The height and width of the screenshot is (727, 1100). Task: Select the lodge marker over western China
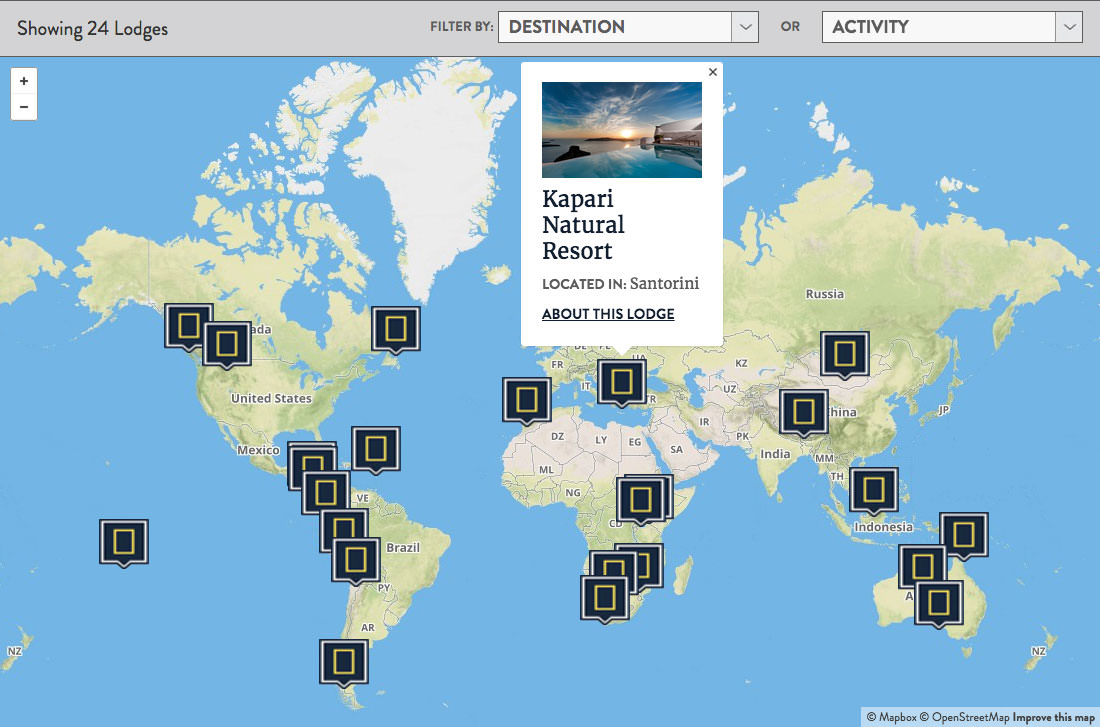coord(803,413)
